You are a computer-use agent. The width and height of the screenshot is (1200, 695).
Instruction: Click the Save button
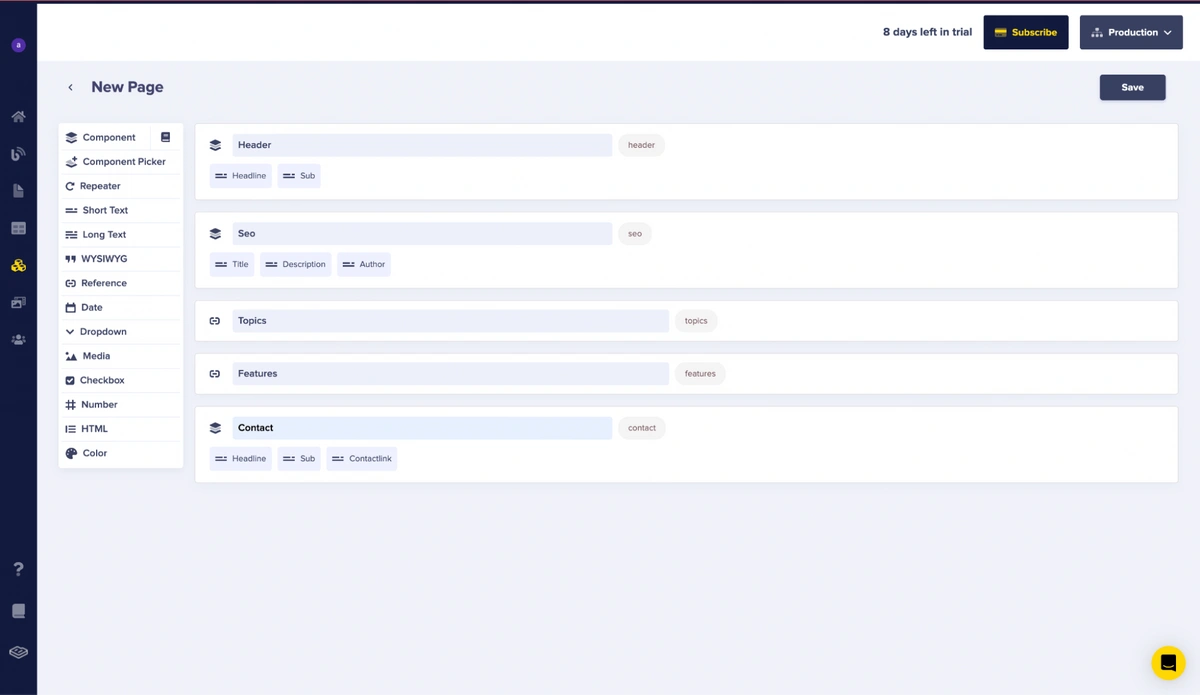tap(1132, 87)
